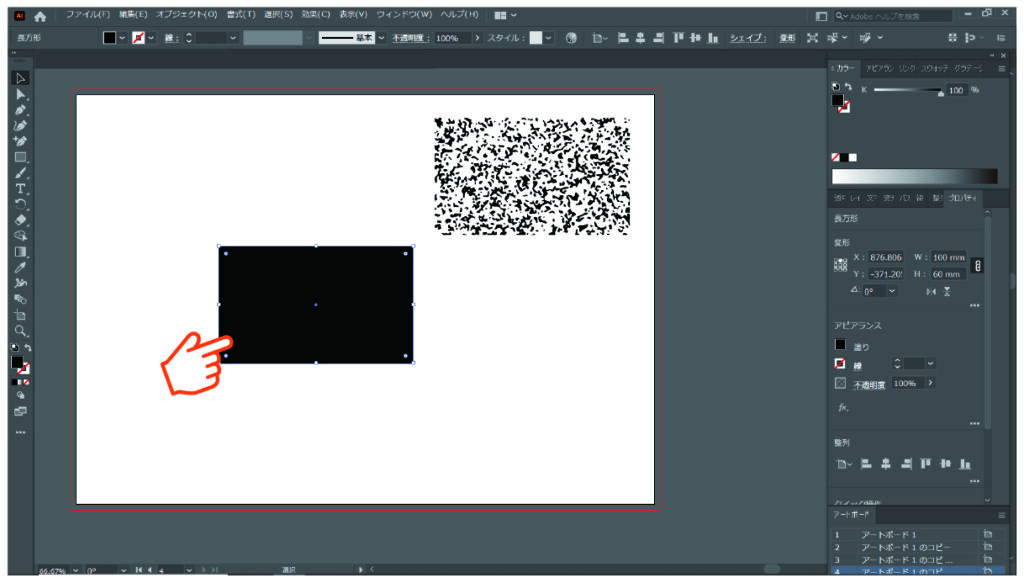This screenshot has width=1024, height=583.
Task: Click the Flip Vertical icon in Properties
Action: point(947,291)
